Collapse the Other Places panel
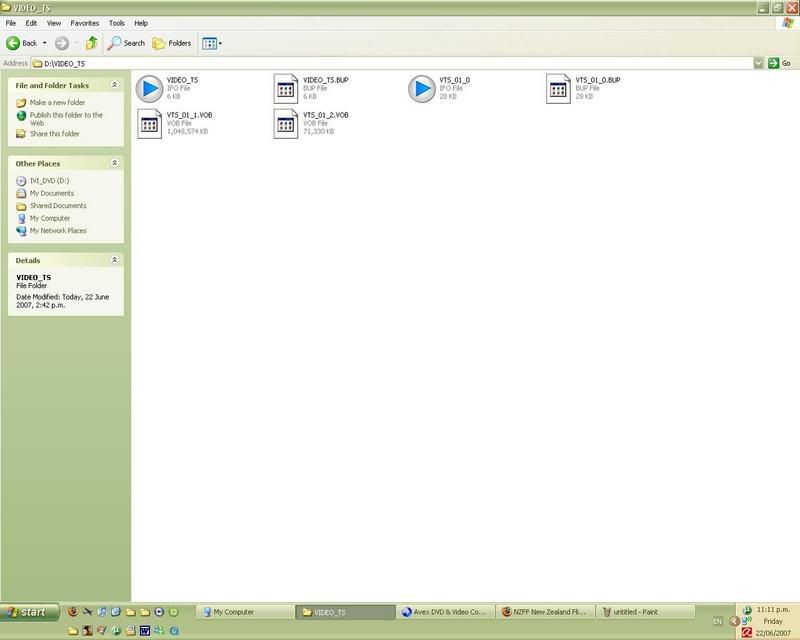The width and height of the screenshot is (800, 640). (114, 163)
